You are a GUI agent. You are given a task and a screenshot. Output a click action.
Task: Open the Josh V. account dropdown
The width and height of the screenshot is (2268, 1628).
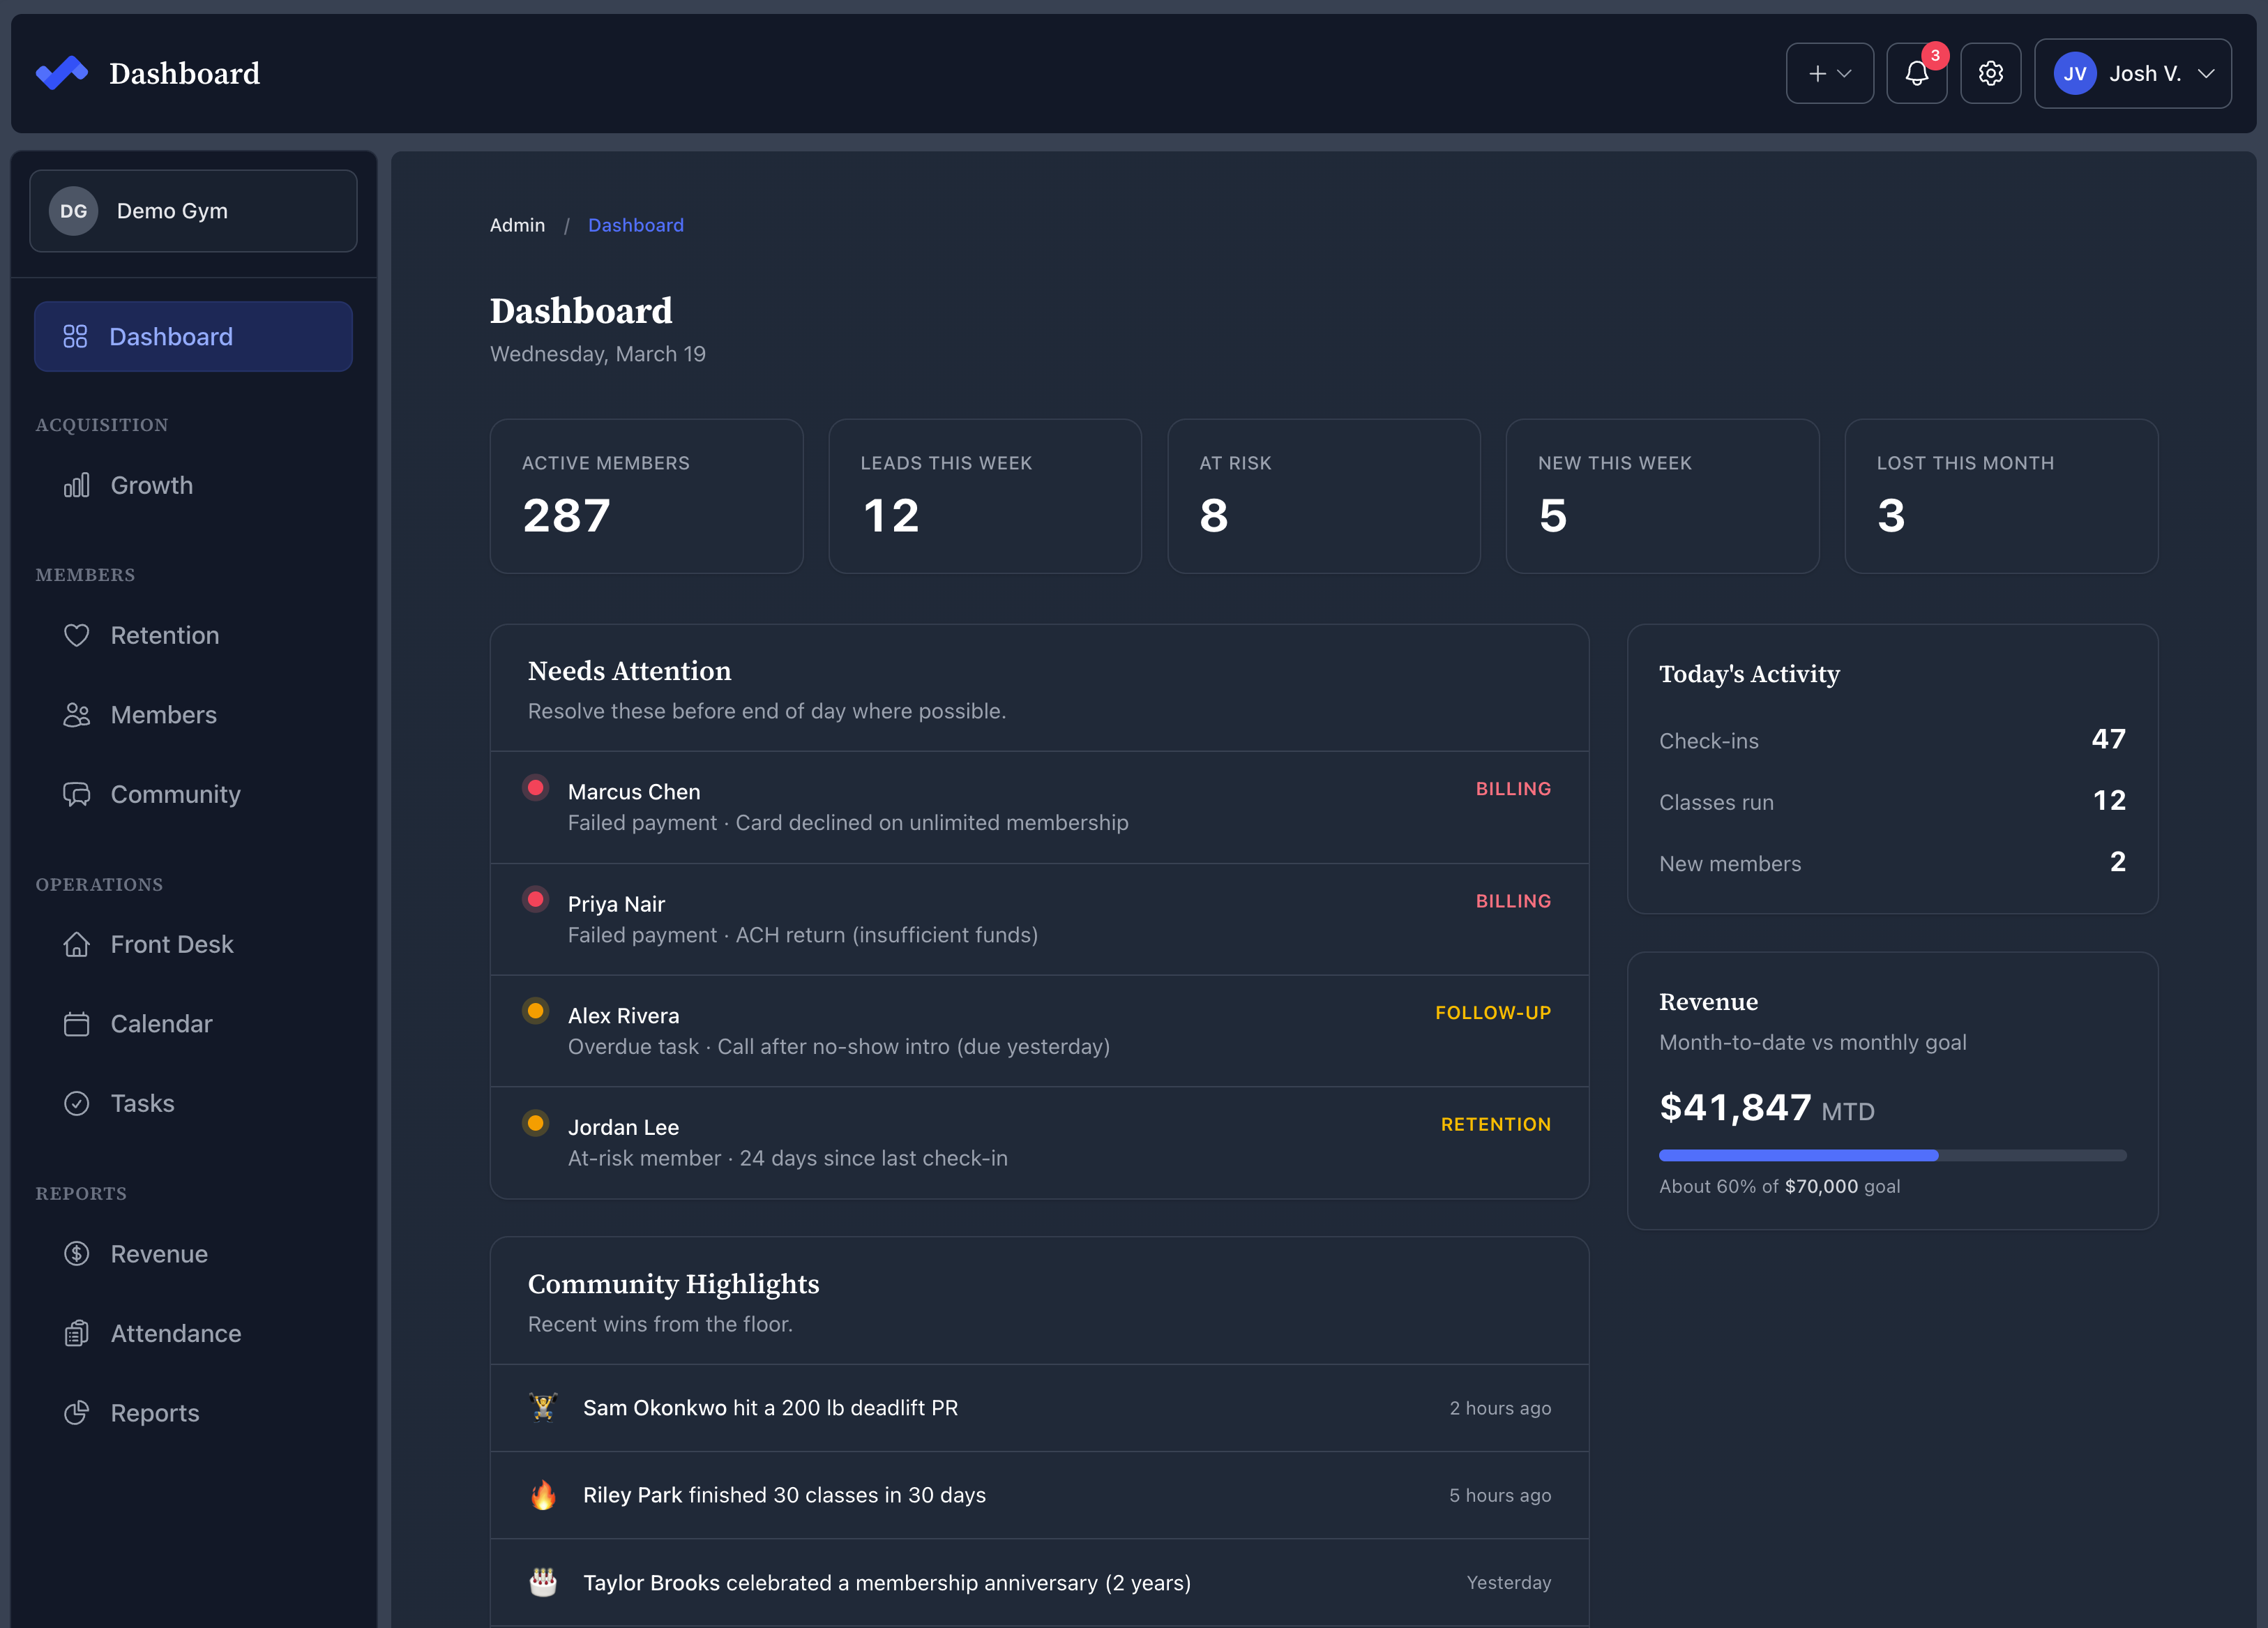pyautogui.click(x=2133, y=73)
